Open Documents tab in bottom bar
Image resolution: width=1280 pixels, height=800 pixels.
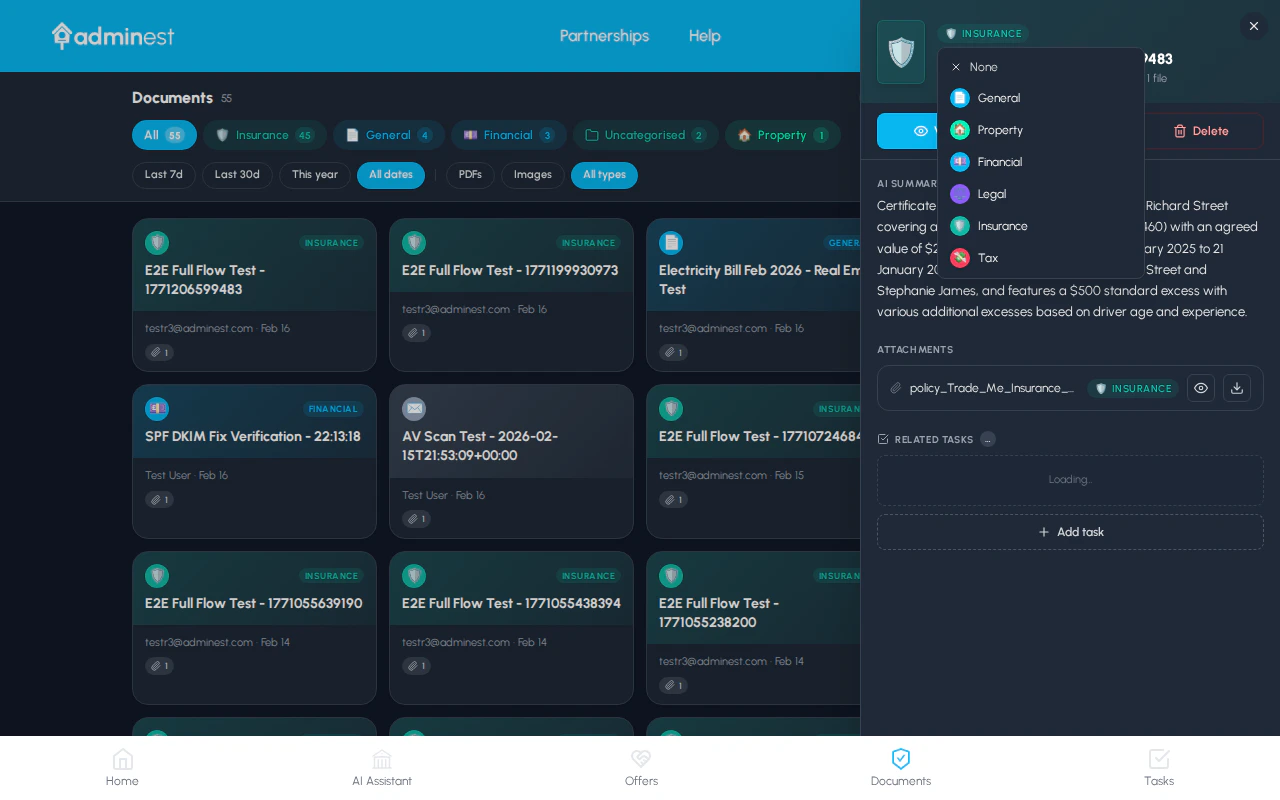tap(901, 768)
